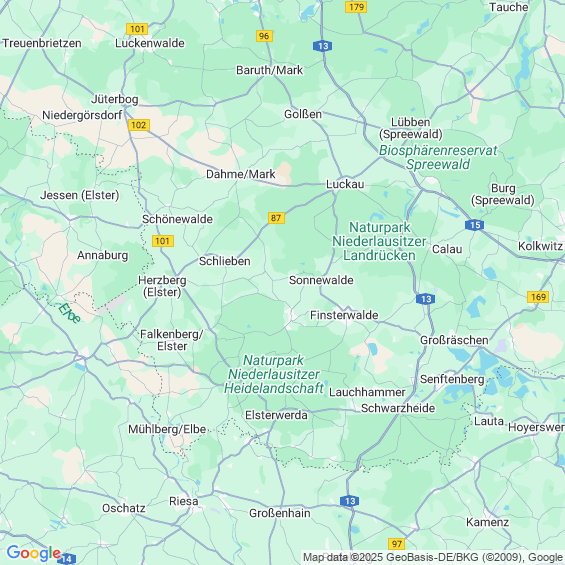565x565 pixels.
Task: Open the Map data copyright attribution
Action: pos(433,557)
